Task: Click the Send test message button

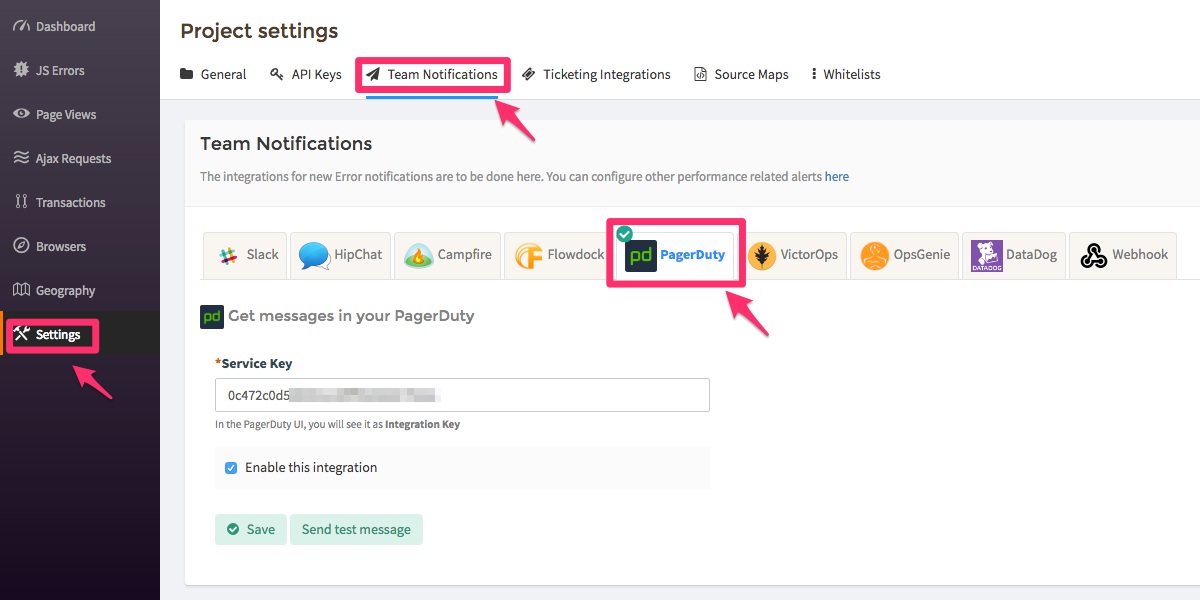Action: click(356, 529)
